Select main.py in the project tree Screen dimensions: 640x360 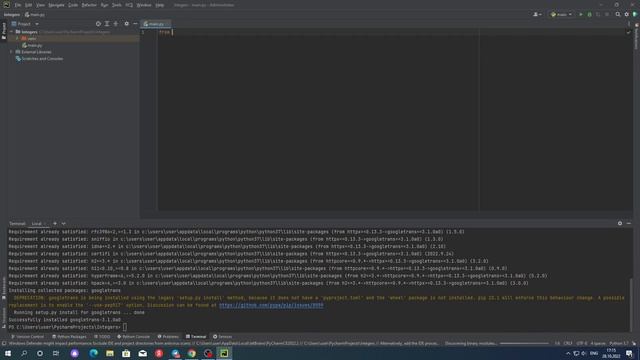32,45
